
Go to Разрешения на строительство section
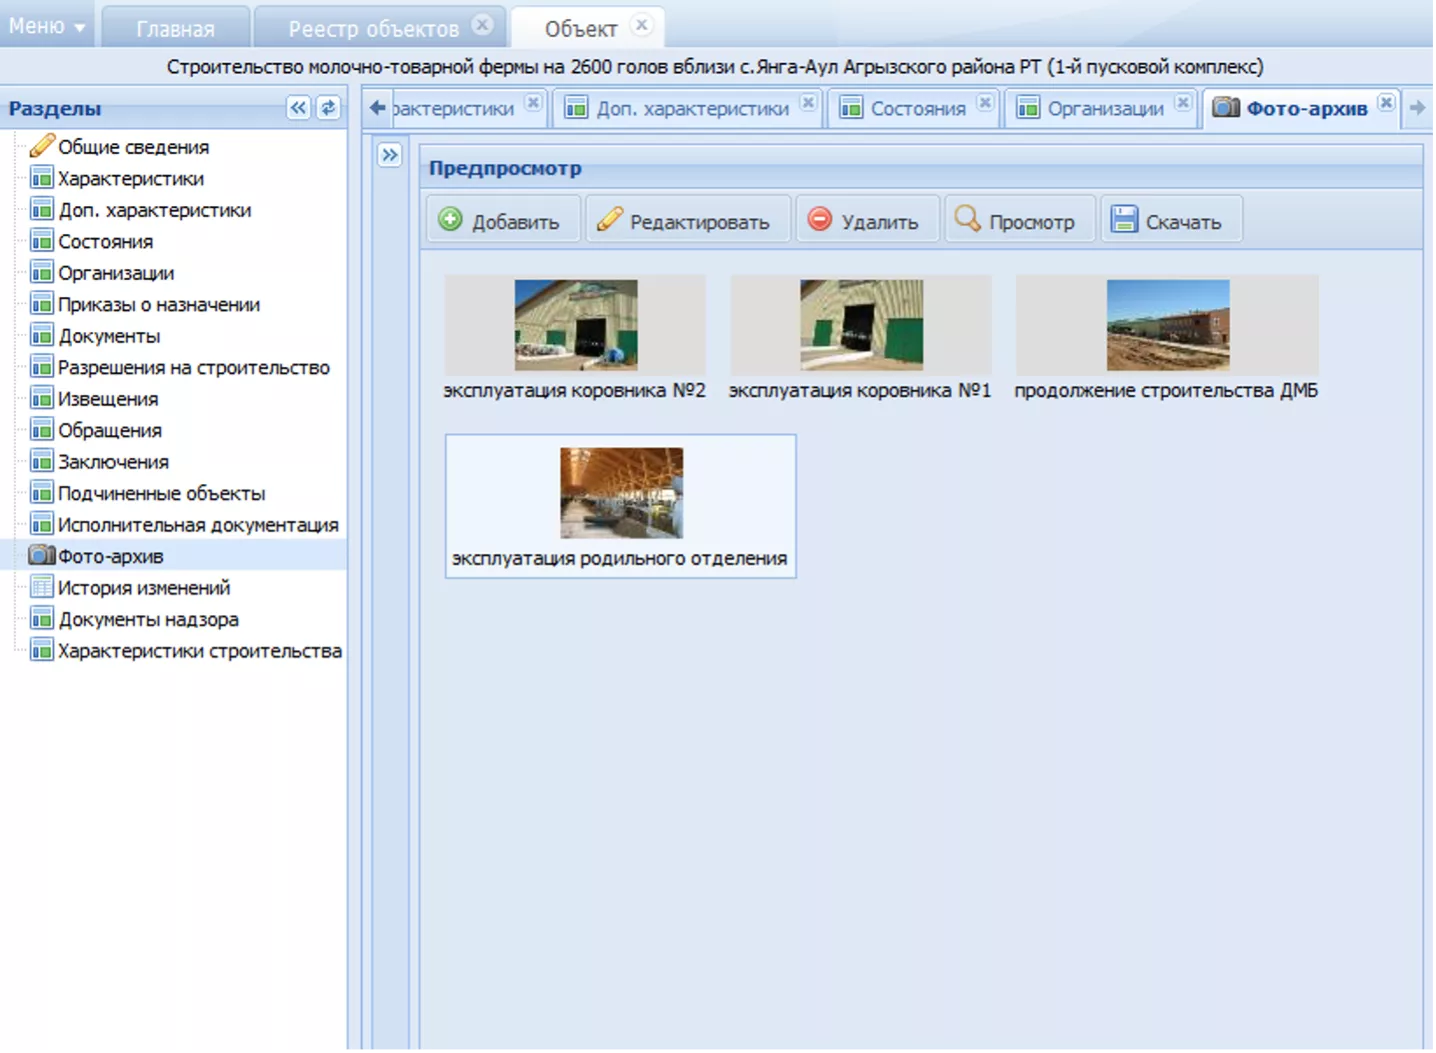point(193,368)
